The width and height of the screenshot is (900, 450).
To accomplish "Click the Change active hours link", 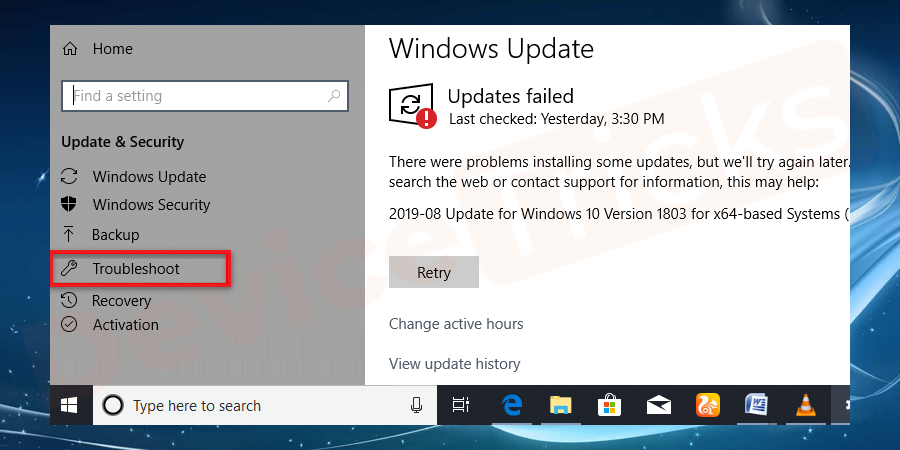I will (456, 324).
